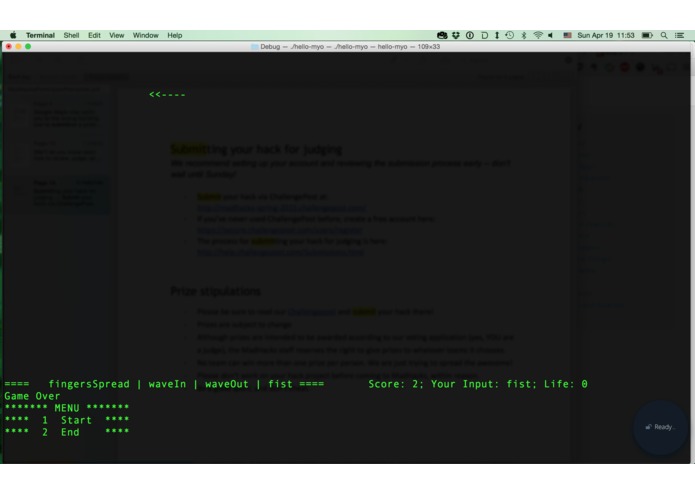Open the Terminal application menu
Screen dimensions: 695x494
(40, 35)
